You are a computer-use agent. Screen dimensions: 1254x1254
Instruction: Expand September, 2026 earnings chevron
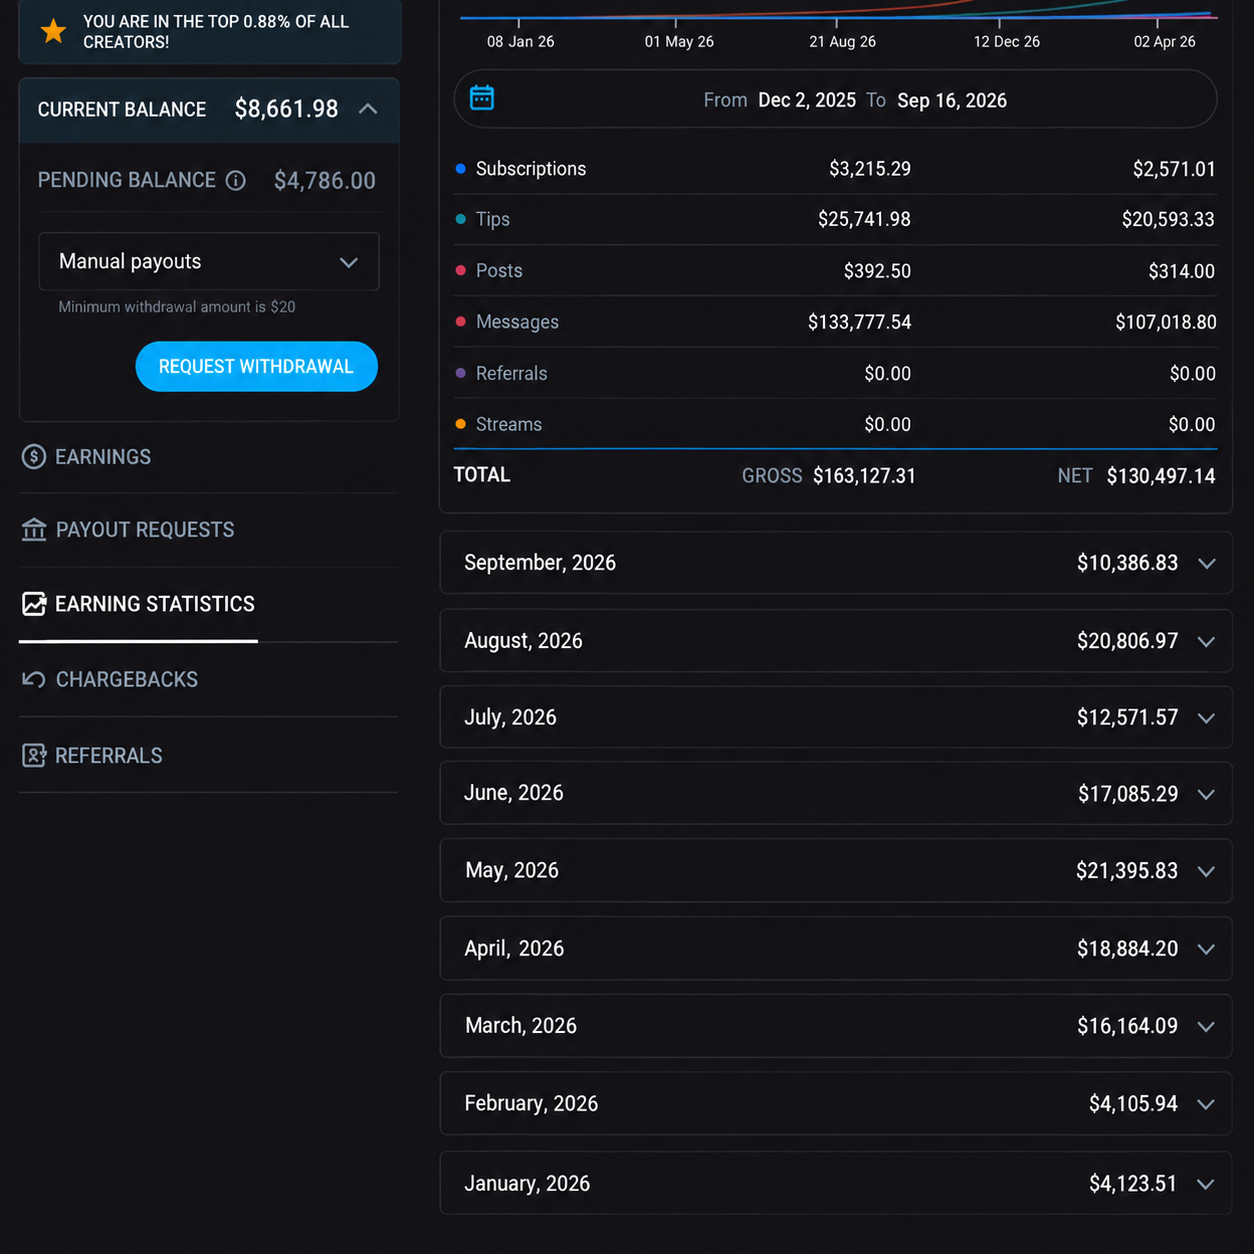tap(1206, 564)
